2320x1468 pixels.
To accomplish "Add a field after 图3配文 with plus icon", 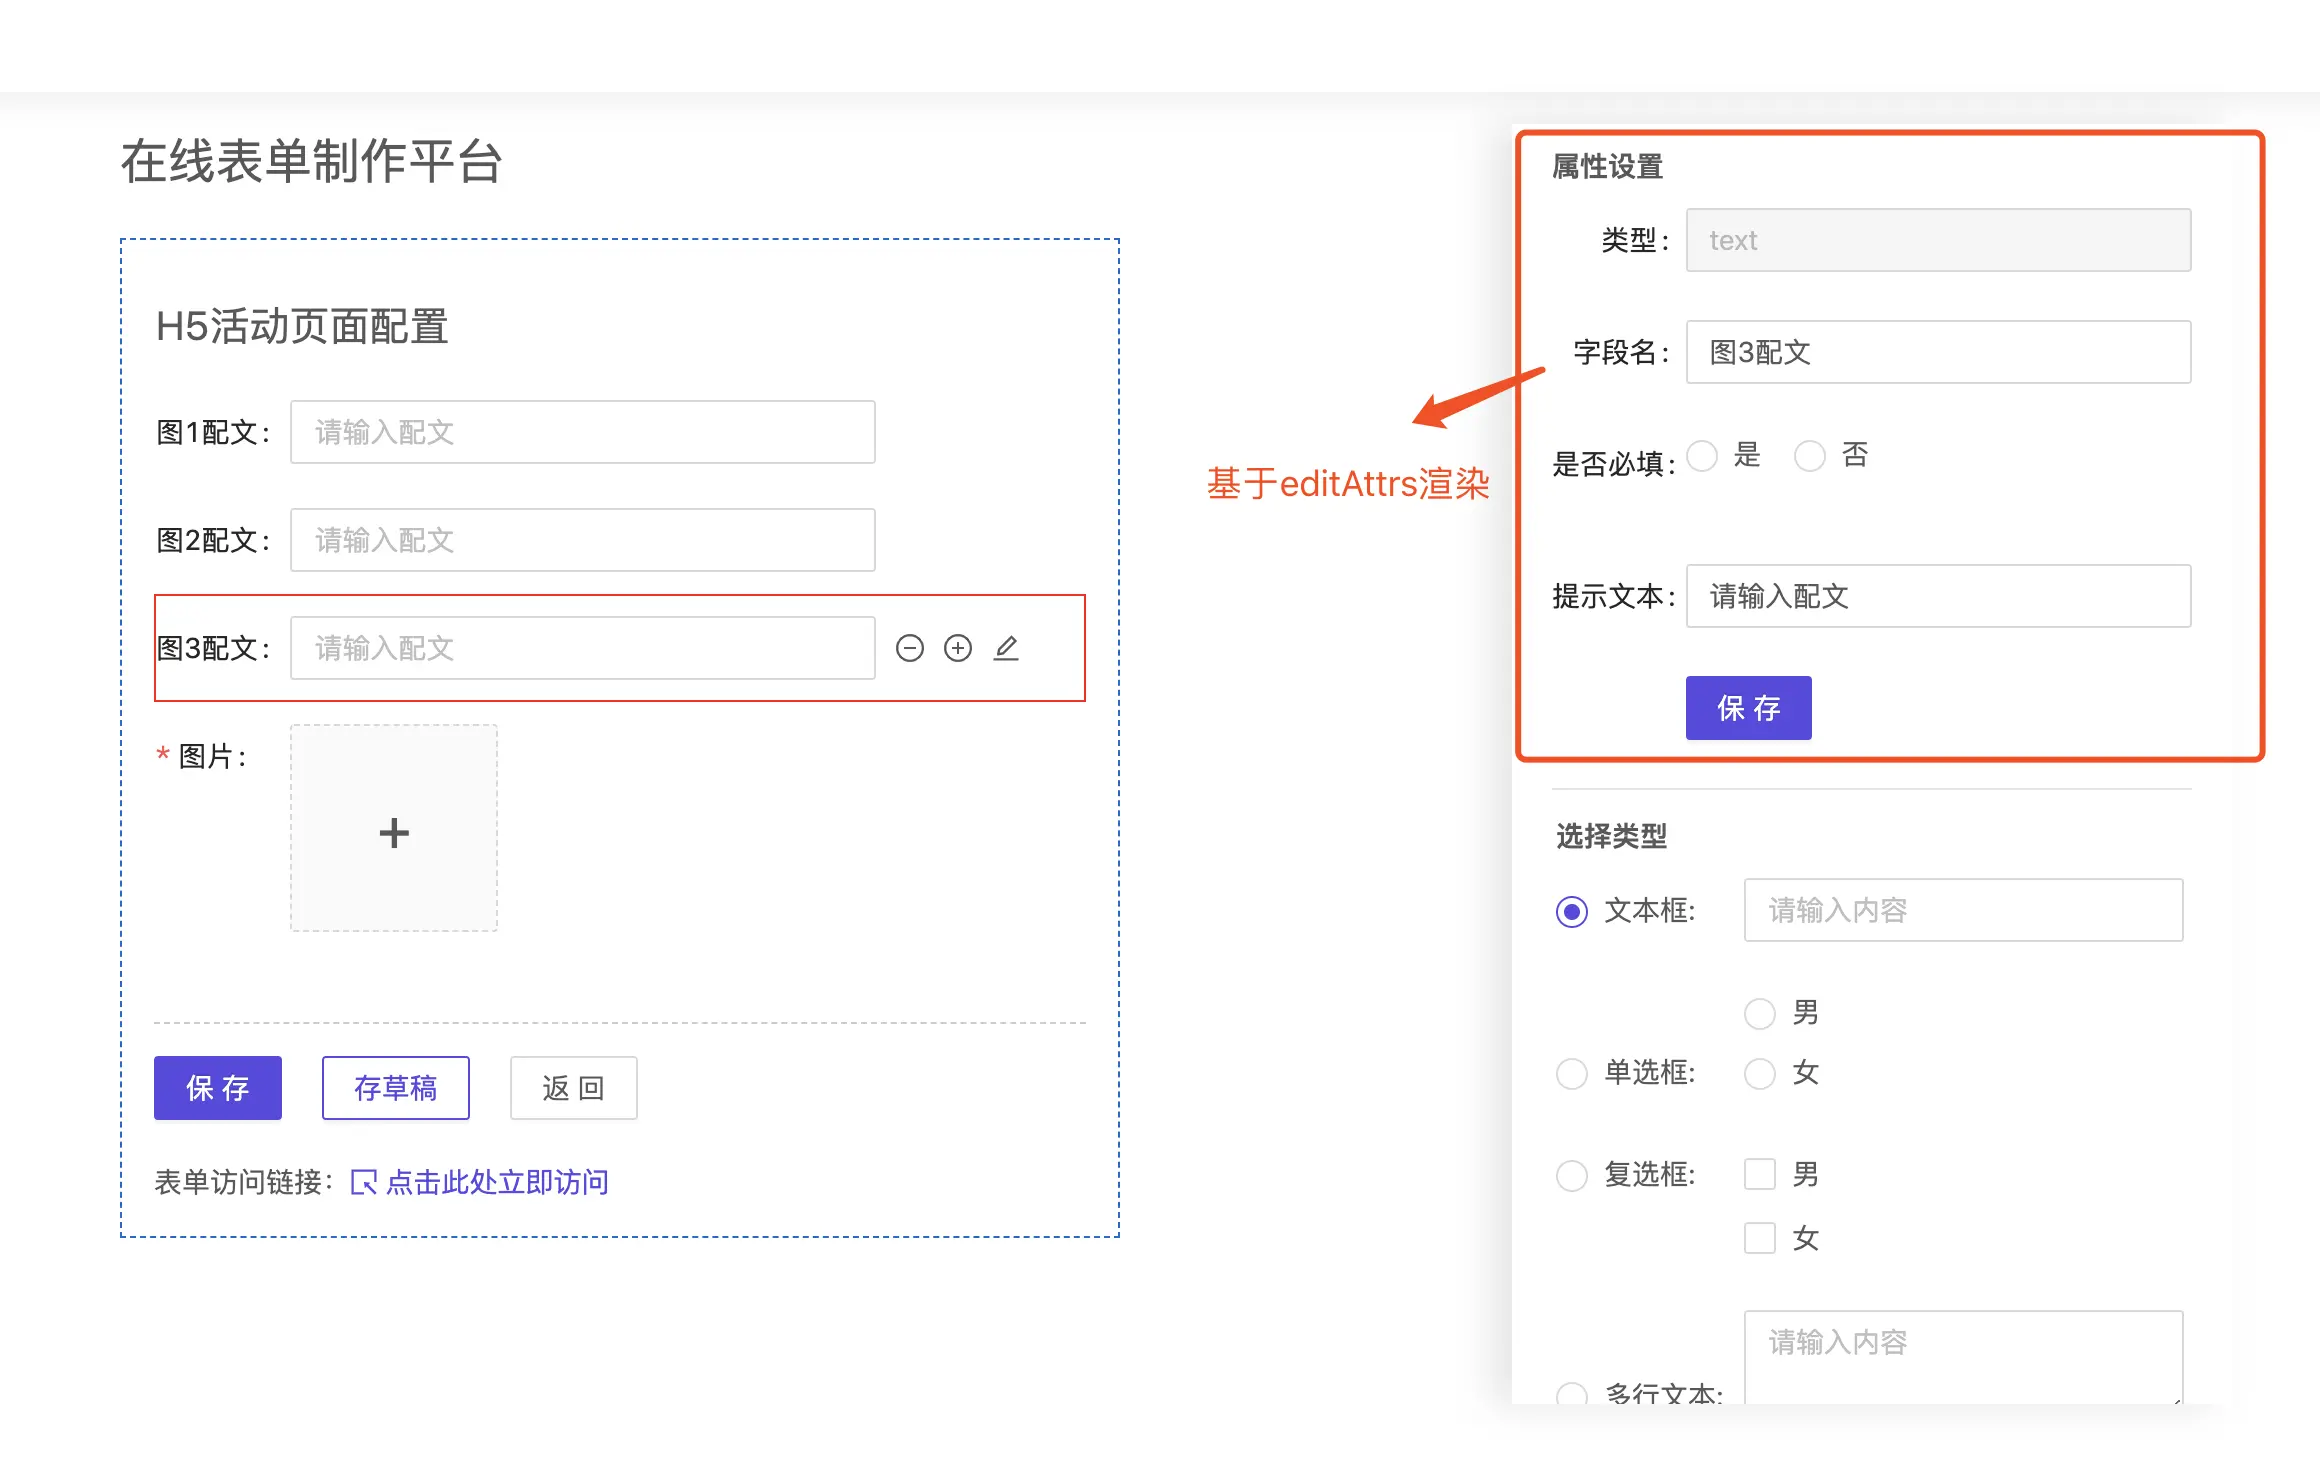I will (x=958, y=648).
